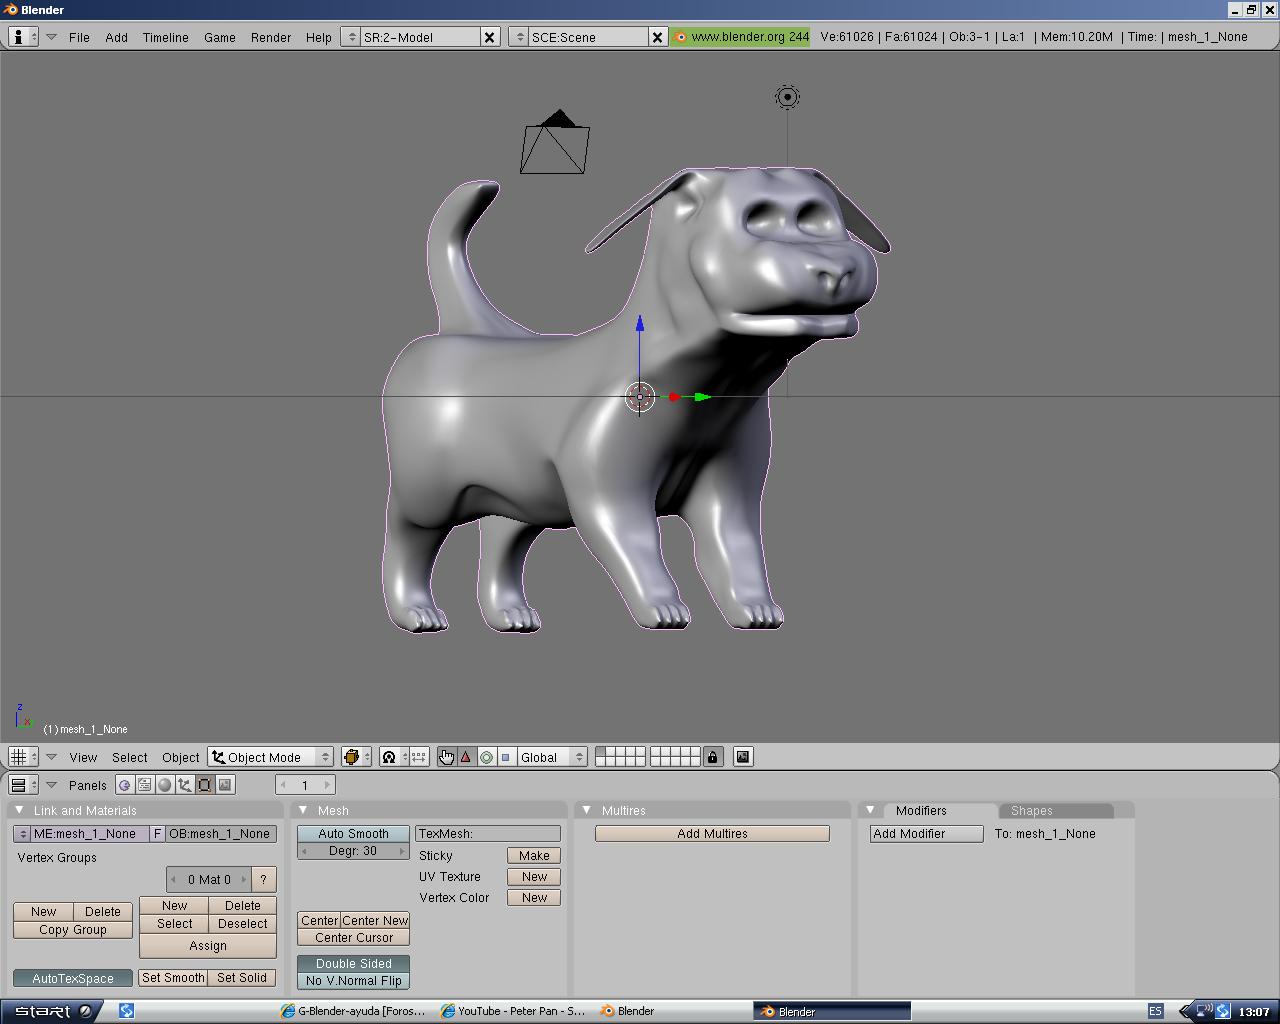Click the Add Modifier button

(x=926, y=833)
